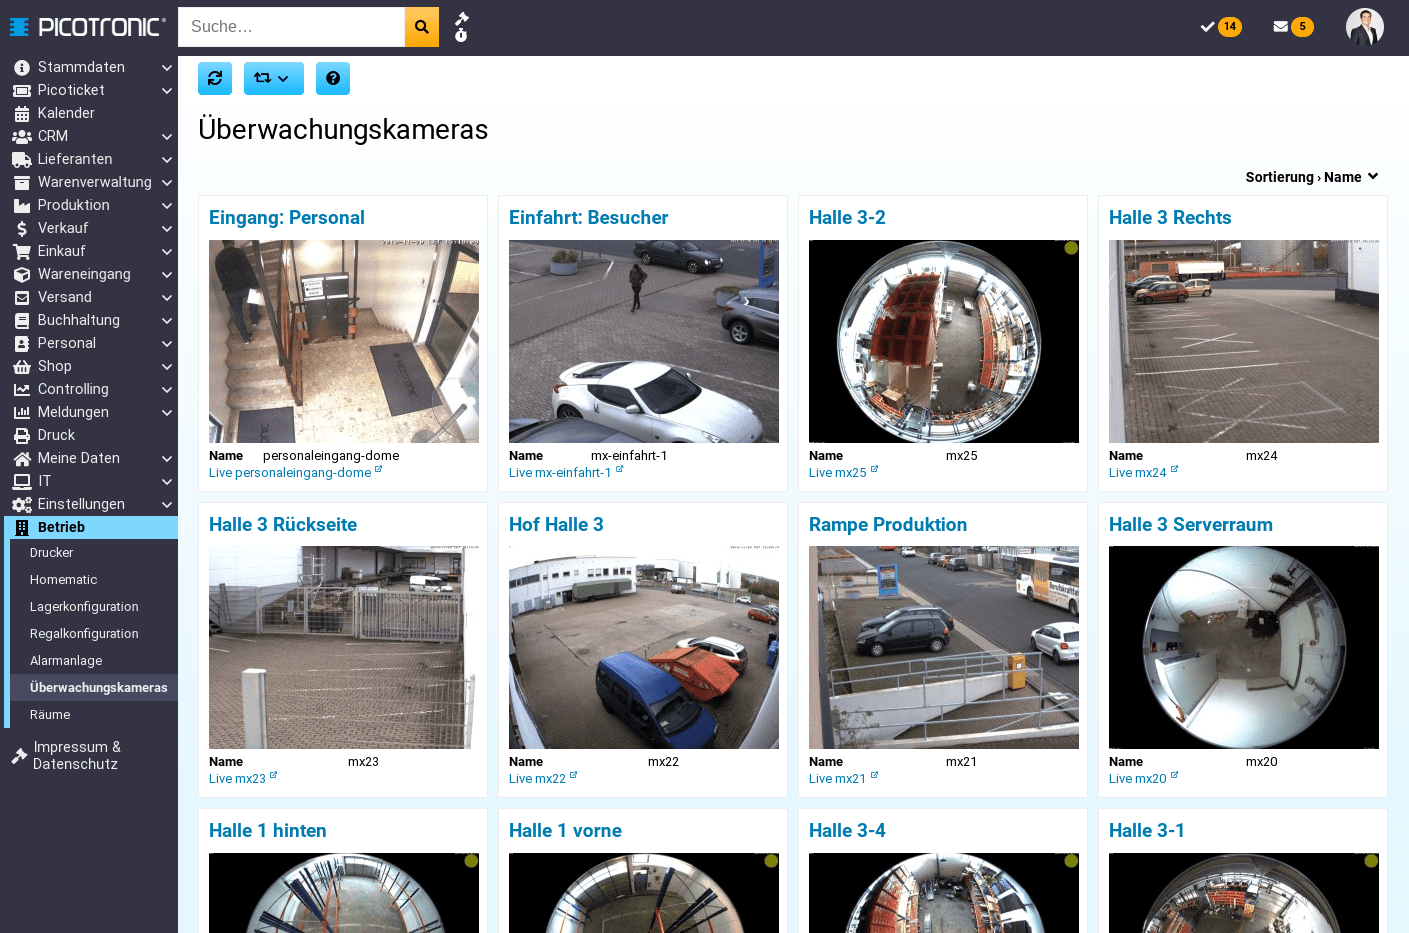The height and width of the screenshot is (933, 1409).
Task: Click the Impressum gavel icon
Action: tap(19, 756)
